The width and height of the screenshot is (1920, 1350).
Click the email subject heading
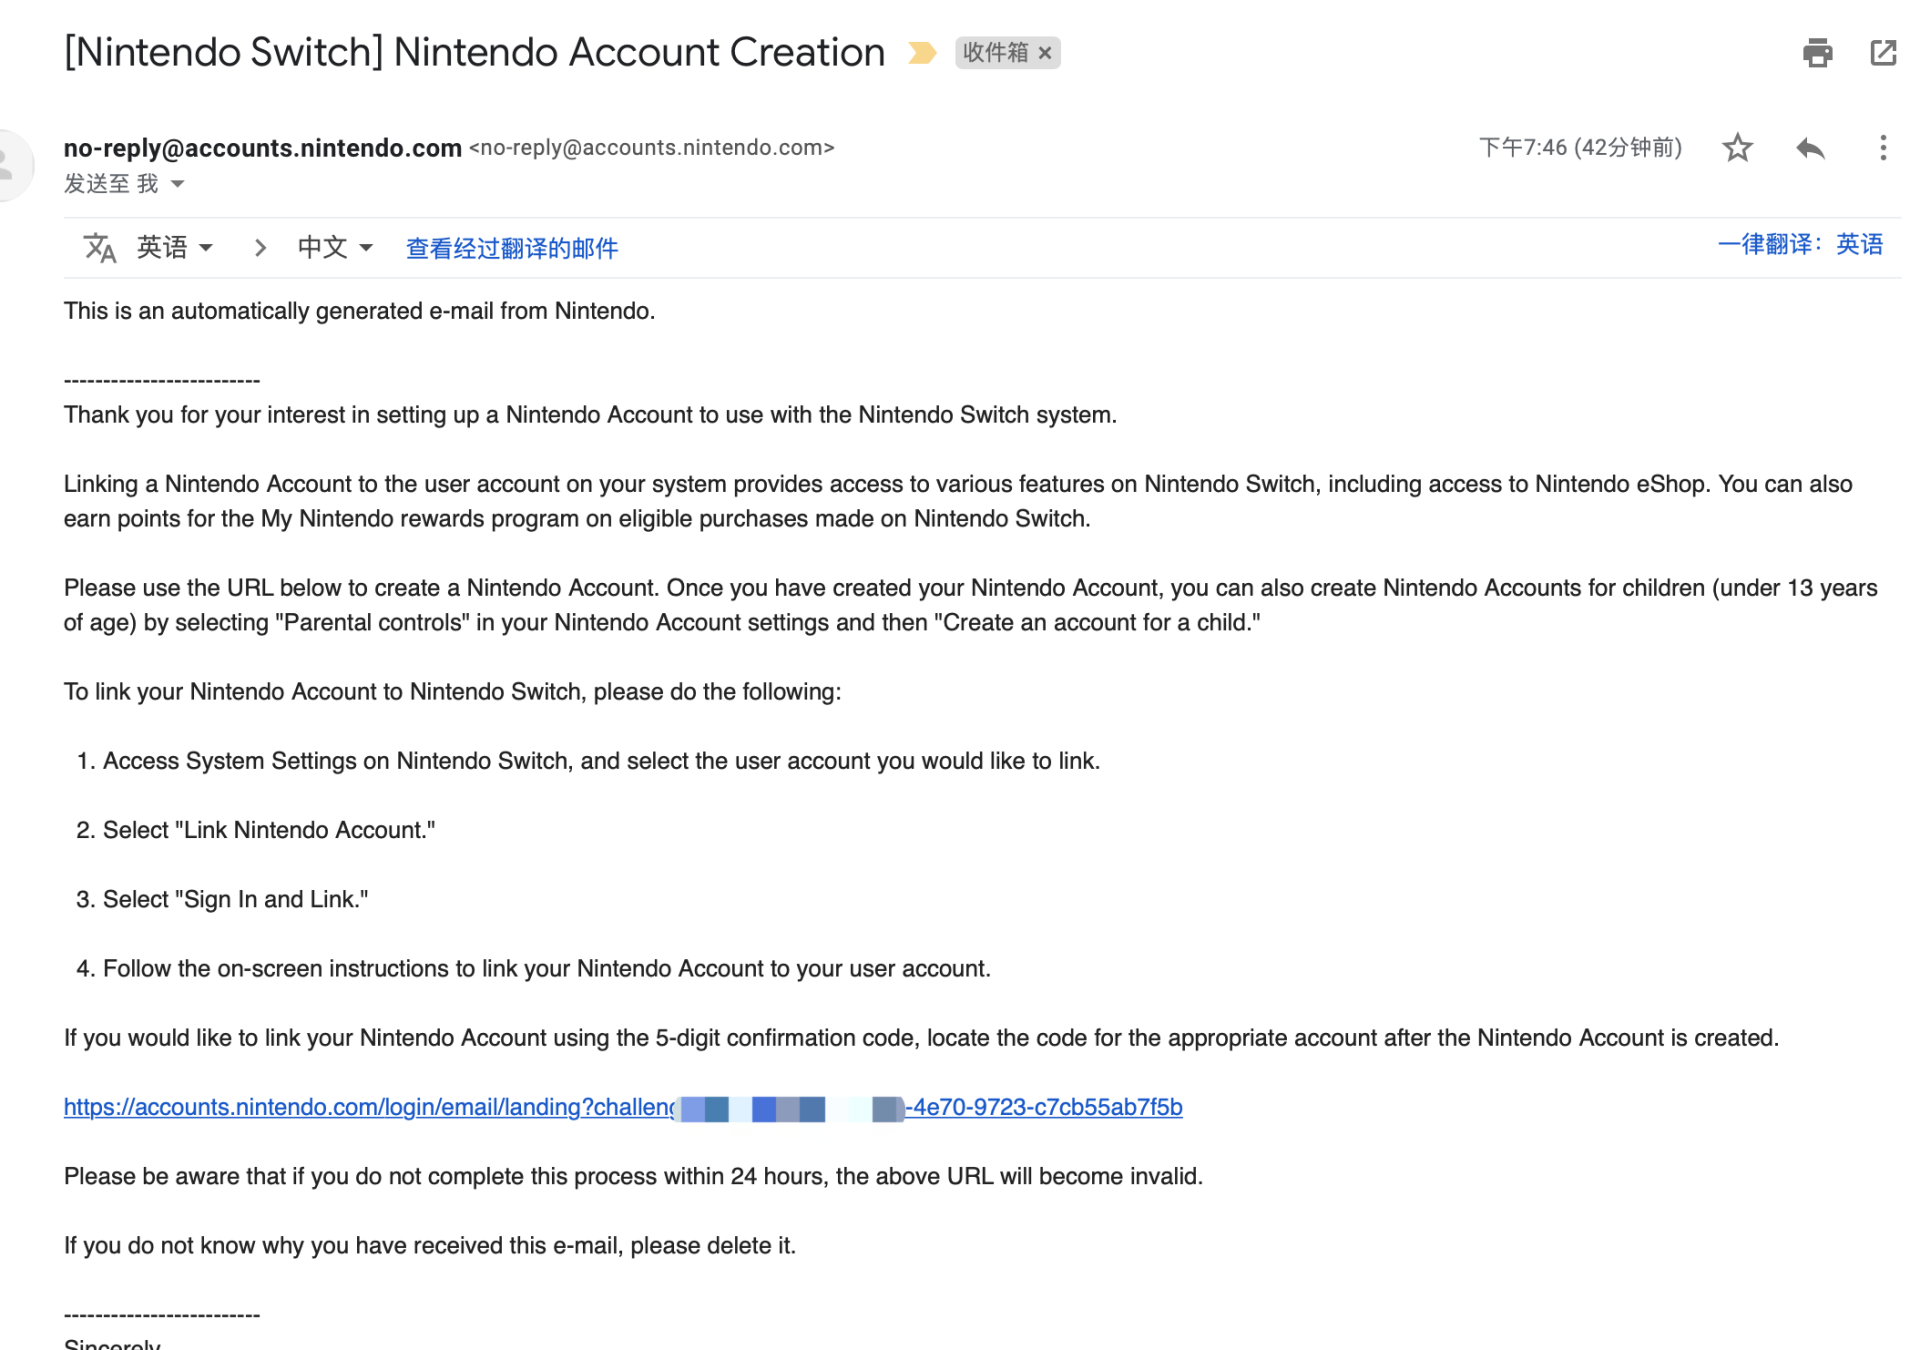tap(474, 52)
